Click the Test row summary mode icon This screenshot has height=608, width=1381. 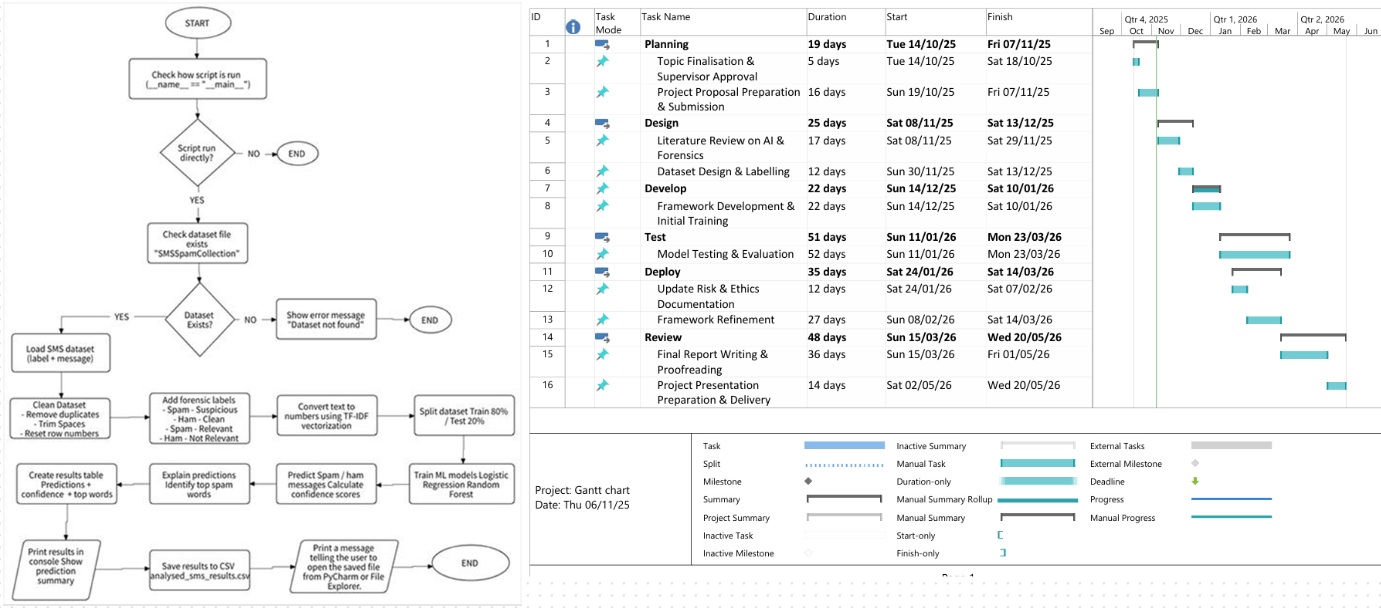point(602,237)
